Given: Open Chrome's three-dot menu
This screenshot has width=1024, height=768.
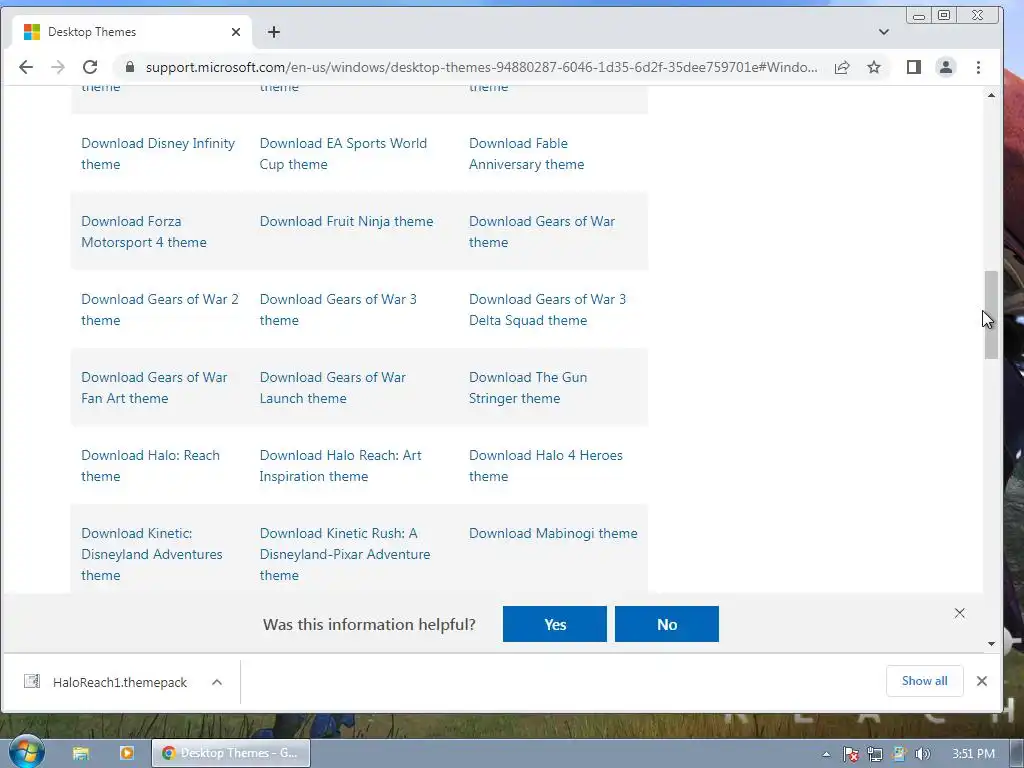Looking at the screenshot, I should pyautogui.click(x=978, y=67).
